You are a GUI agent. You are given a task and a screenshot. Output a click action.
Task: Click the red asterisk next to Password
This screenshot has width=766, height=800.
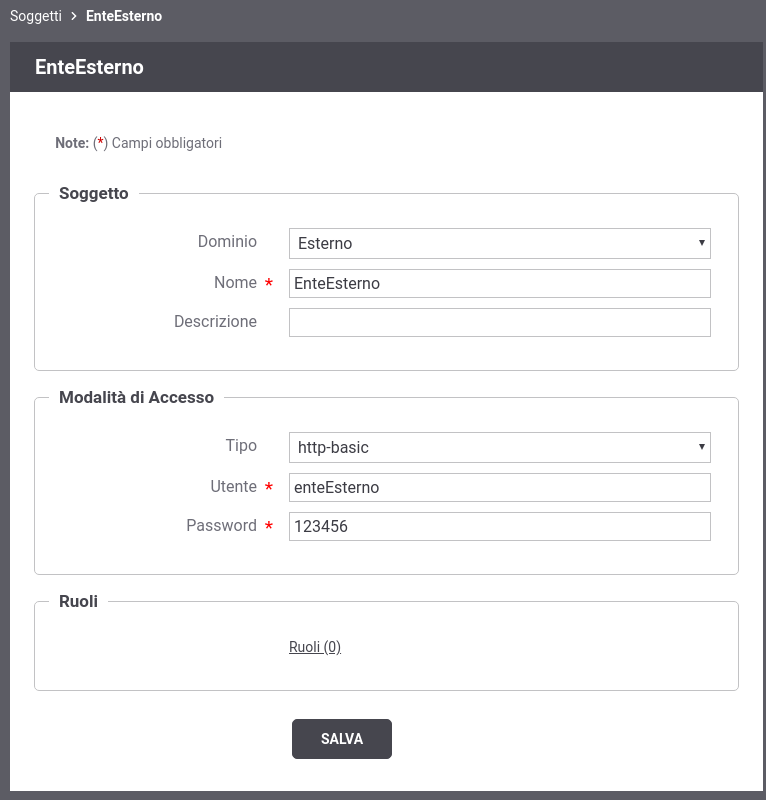point(269,528)
